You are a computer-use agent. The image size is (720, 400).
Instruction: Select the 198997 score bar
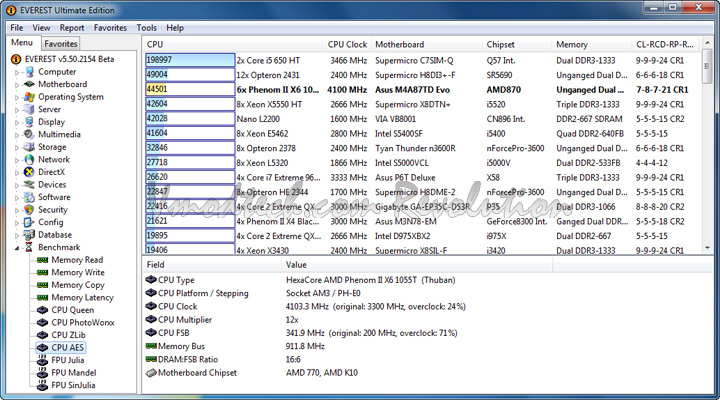click(190, 60)
